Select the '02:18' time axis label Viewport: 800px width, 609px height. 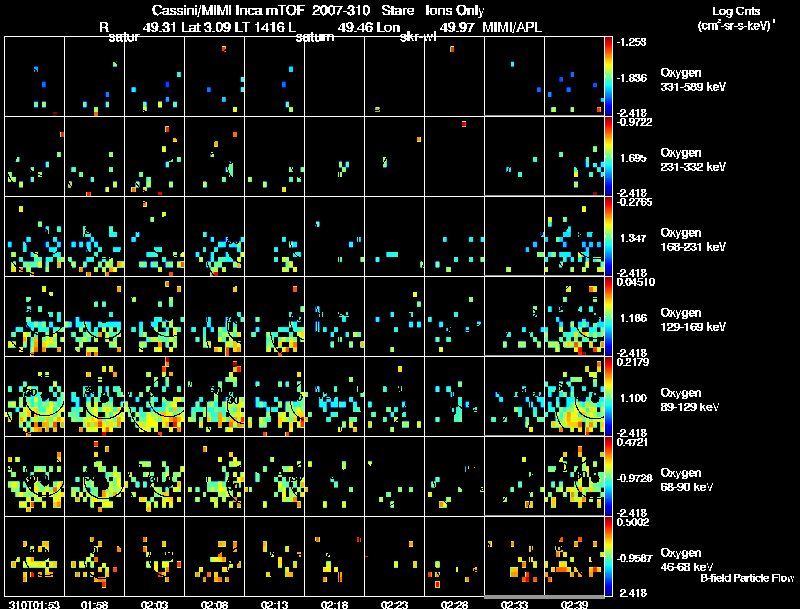pyautogui.click(x=334, y=605)
